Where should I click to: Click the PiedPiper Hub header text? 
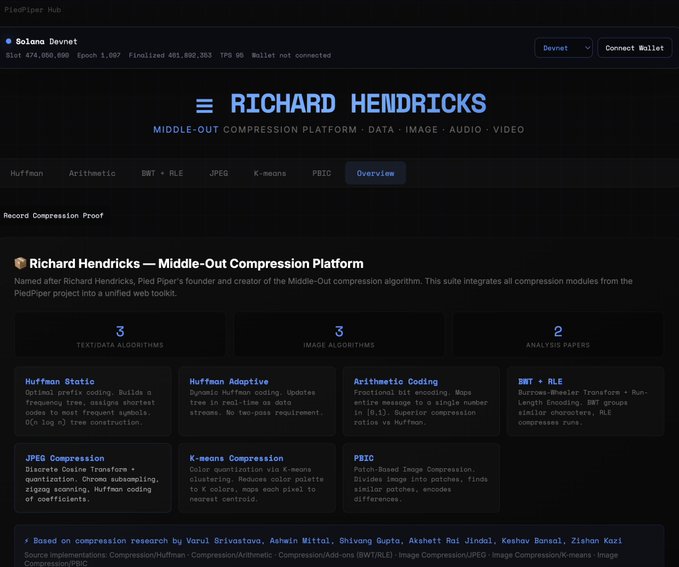pyautogui.click(x=32, y=10)
